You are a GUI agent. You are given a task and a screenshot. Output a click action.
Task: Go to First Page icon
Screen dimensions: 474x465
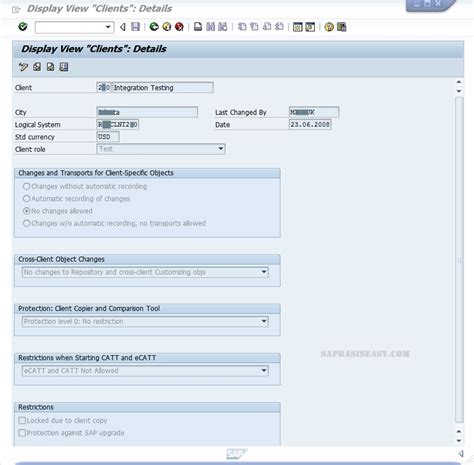click(242, 27)
